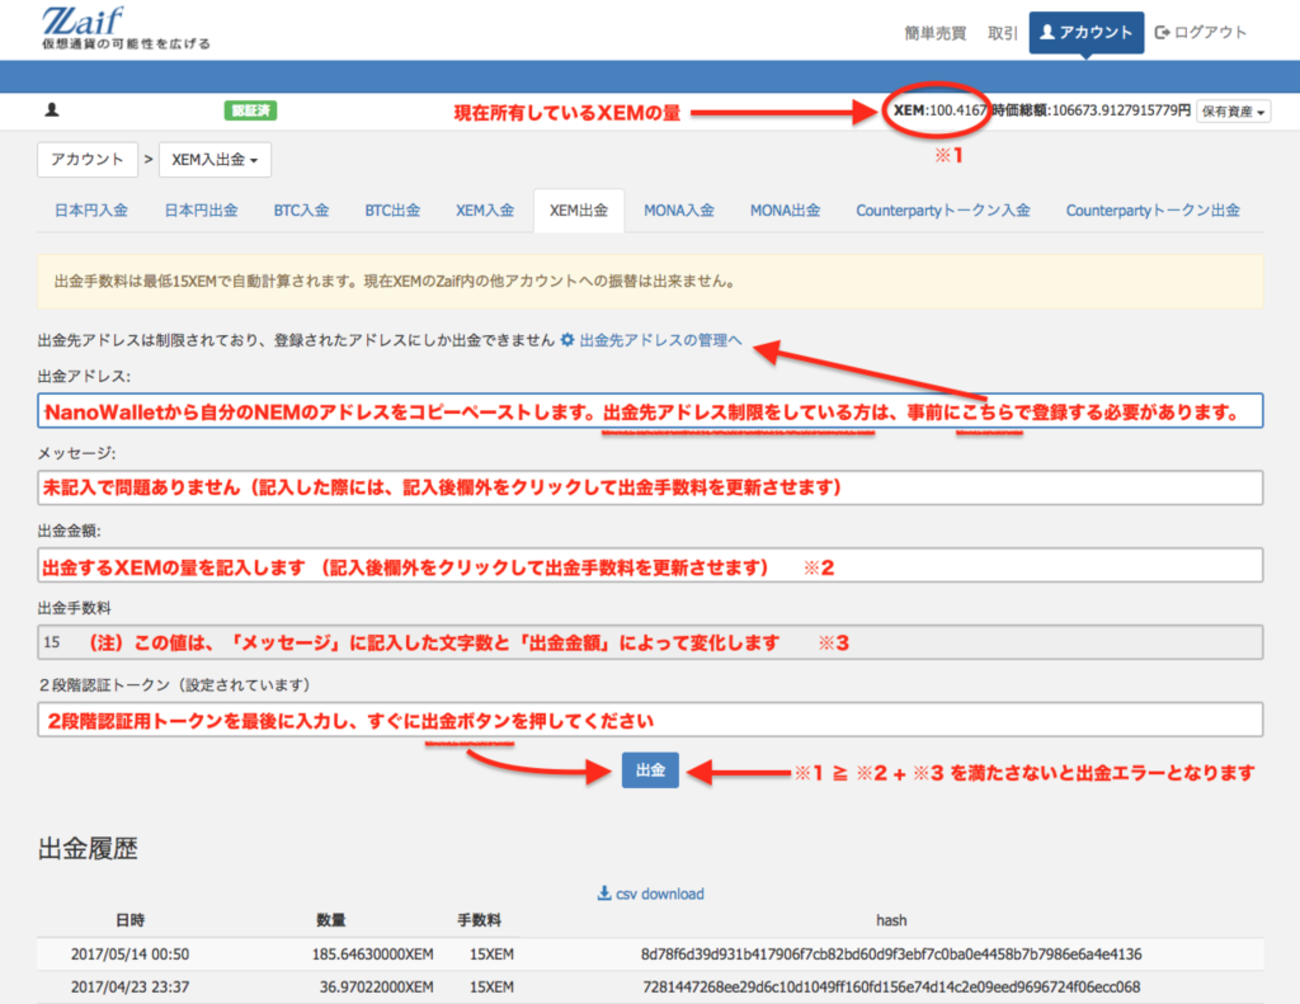Screen dimensions: 1300x1004
Task: Click the green 認証済 badge
Action: [x=250, y=111]
